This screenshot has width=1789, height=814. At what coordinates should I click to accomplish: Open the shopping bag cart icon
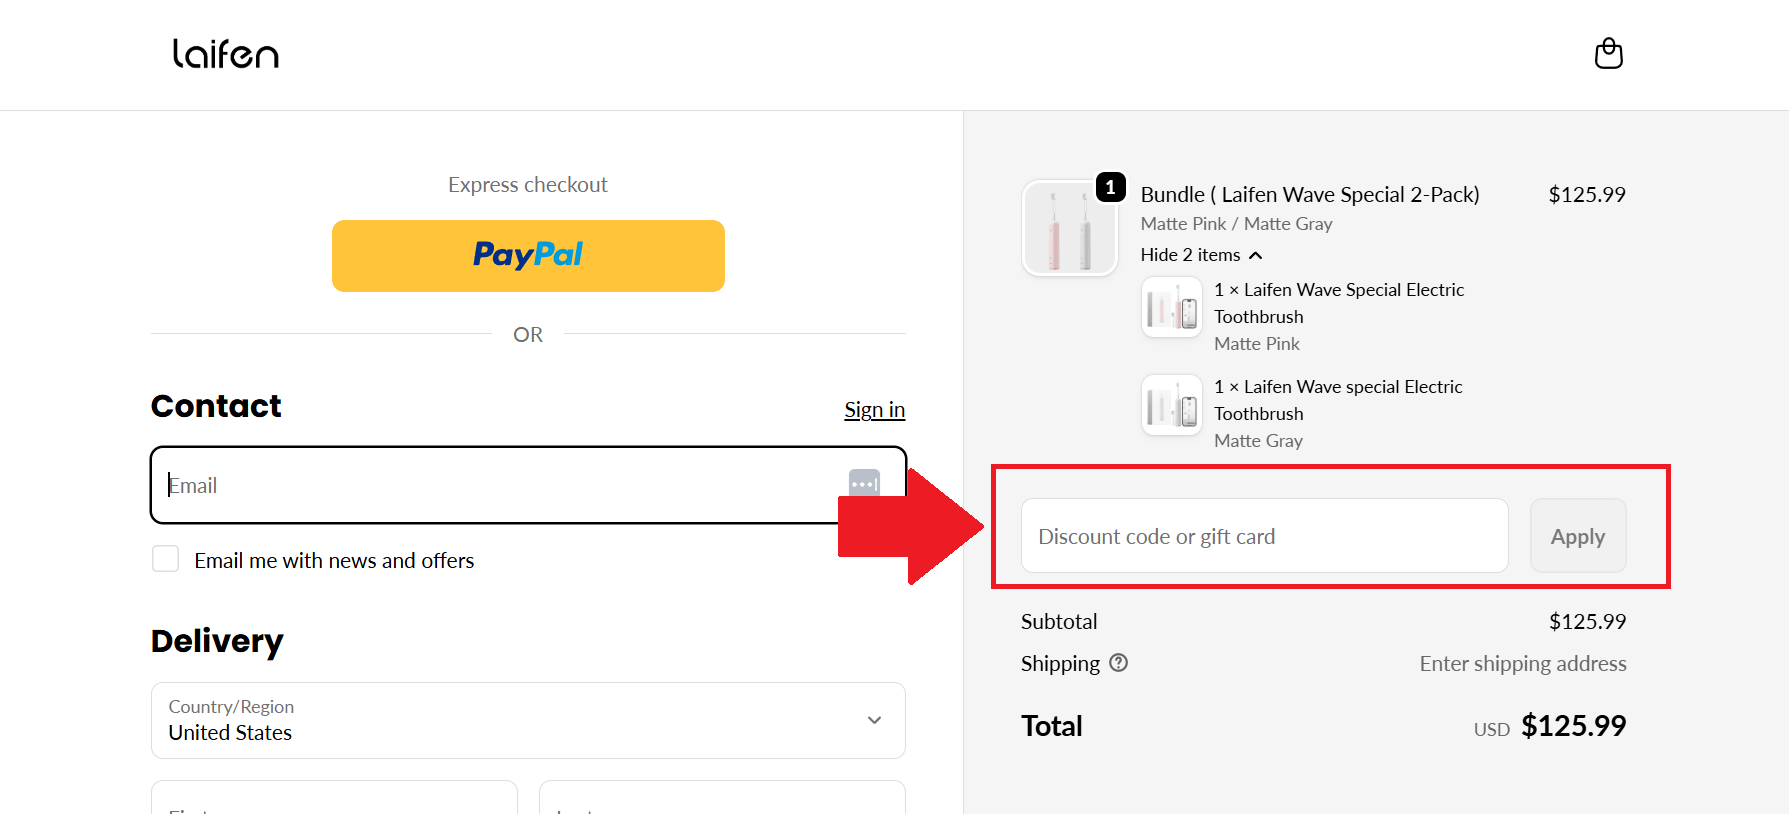(x=1608, y=53)
